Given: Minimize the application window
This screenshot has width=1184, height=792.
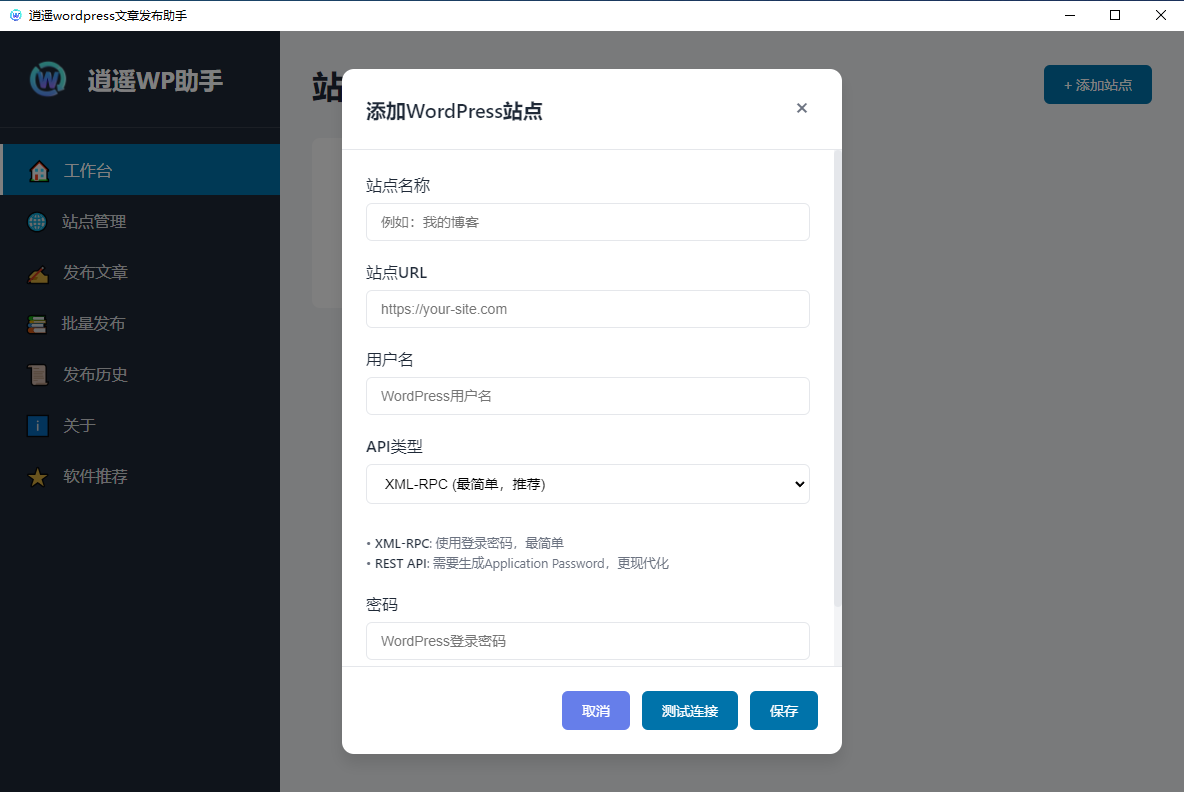Looking at the screenshot, I should pyautogui.click(x=1069, y=15).
